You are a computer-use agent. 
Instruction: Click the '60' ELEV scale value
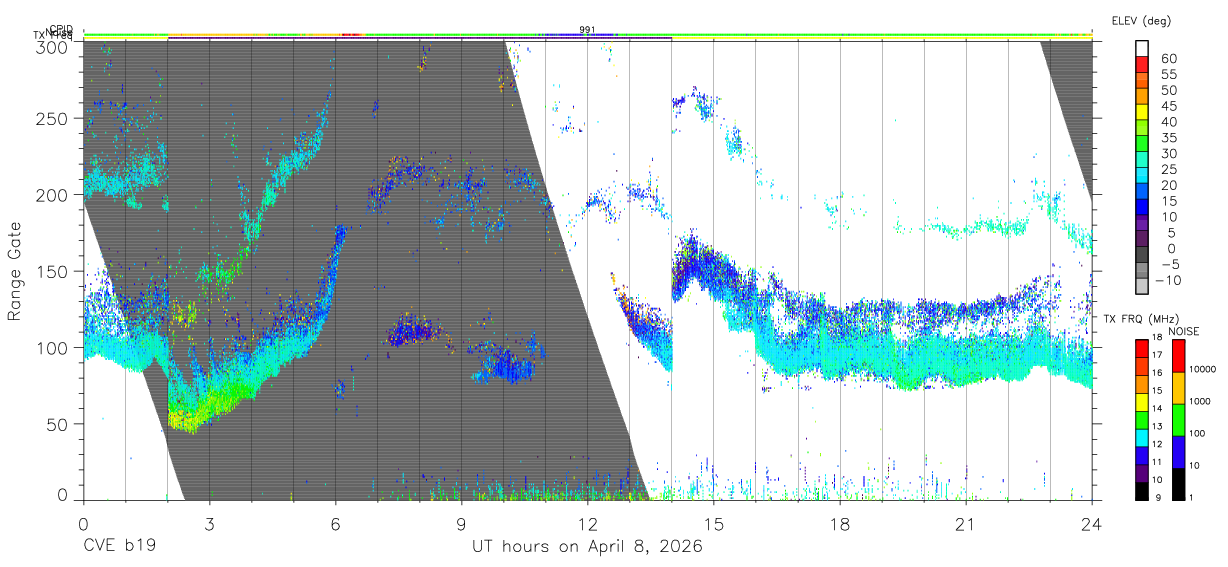(x=1168, y=58)
